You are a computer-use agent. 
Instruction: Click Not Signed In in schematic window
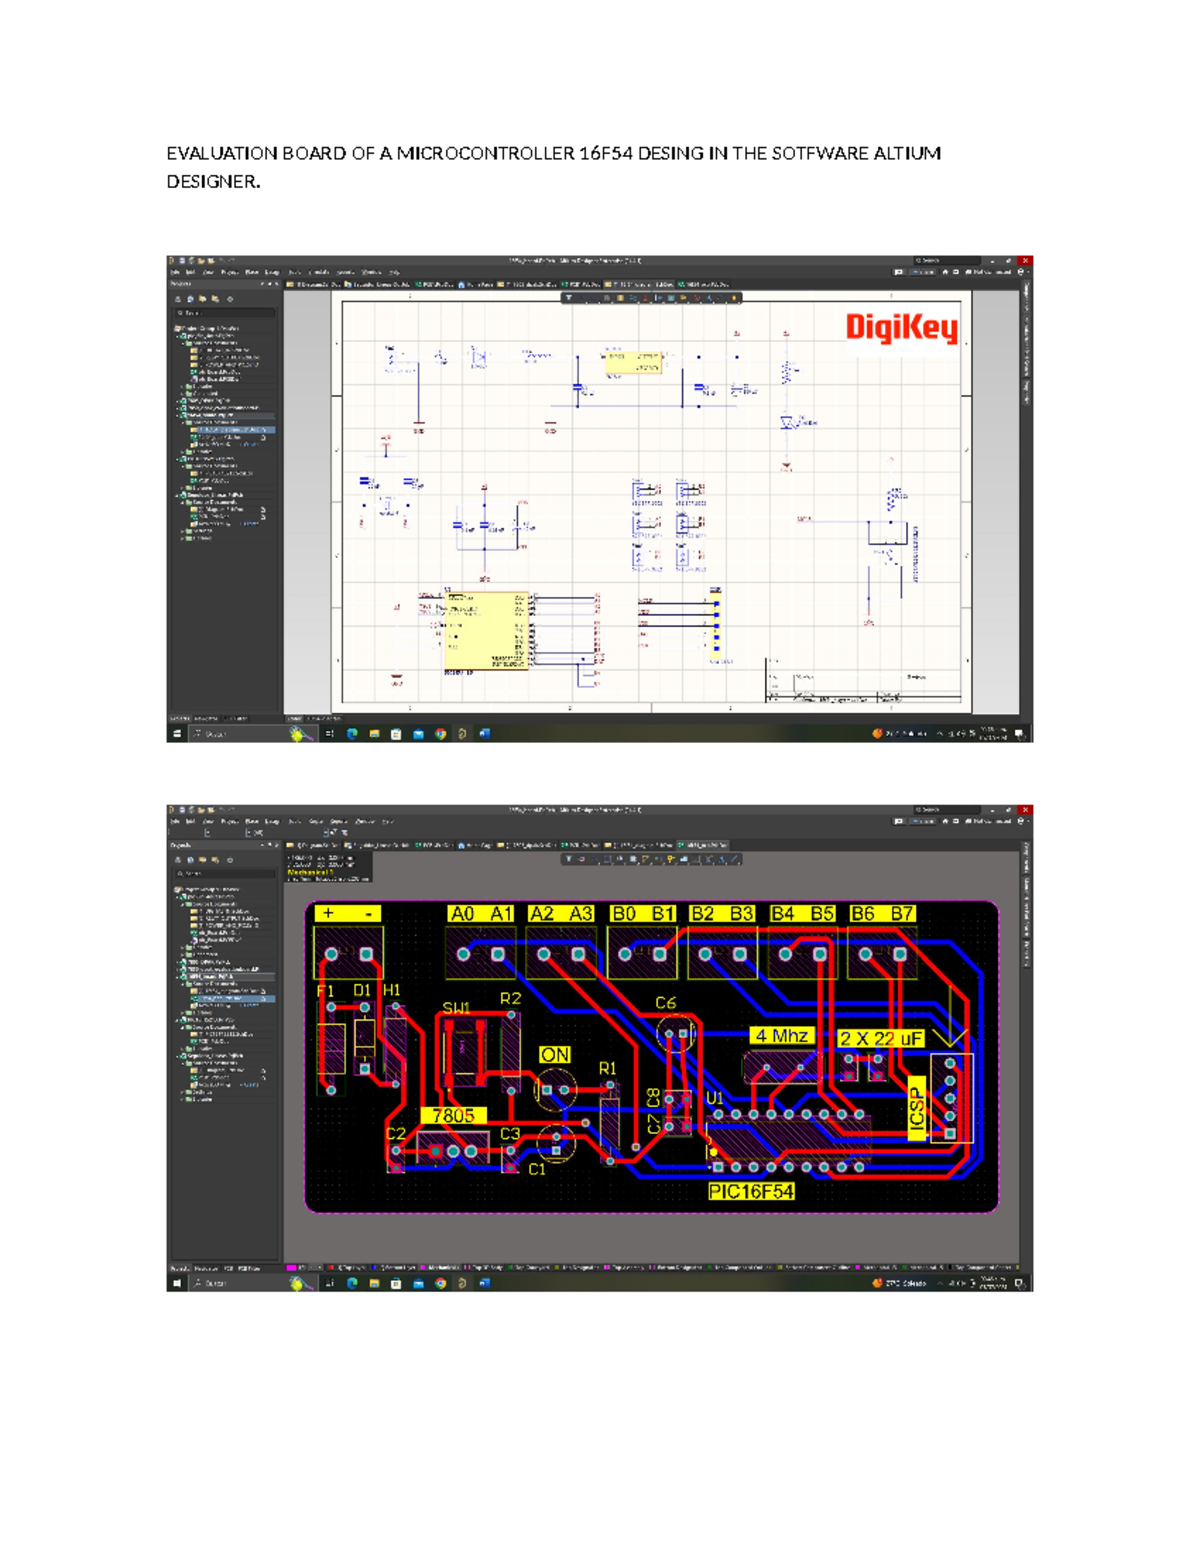989,272
